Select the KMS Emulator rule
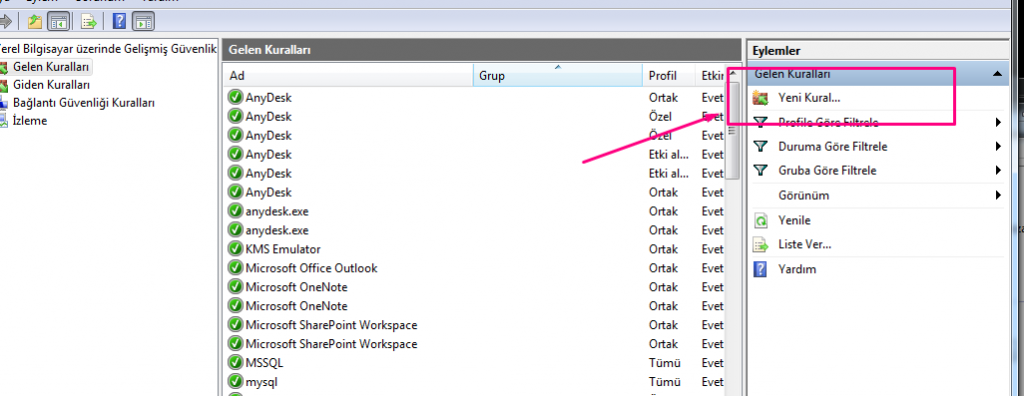Viewport: 1024px width, 396px height. tap(283, 249)
